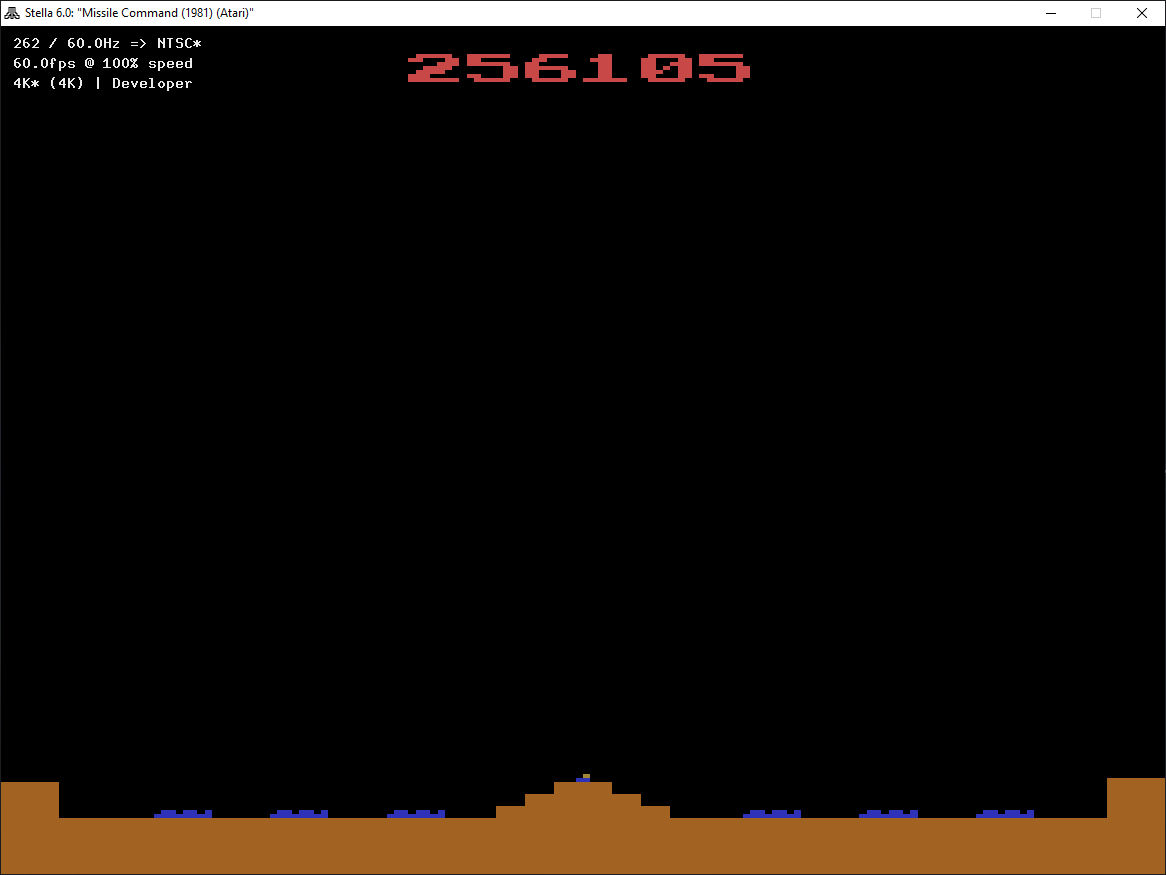
Task: Click the missile base cursor atop center hill
Action: point(584,778)
